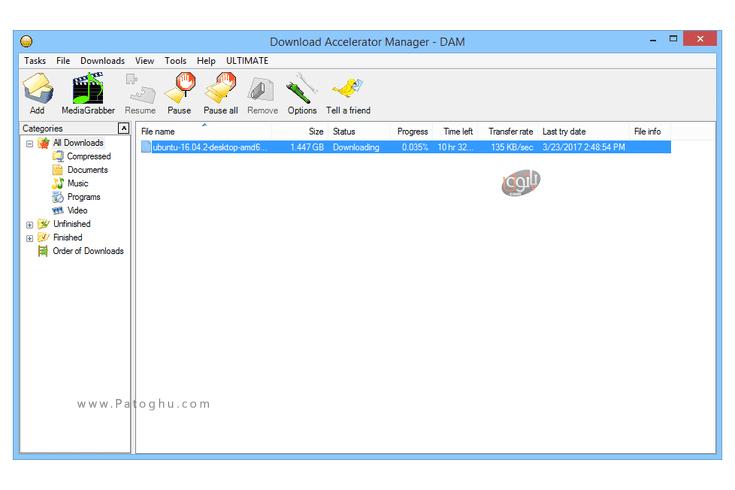Select the Compressed category folder
Screen dimensions: 735x490
(89, 156)
